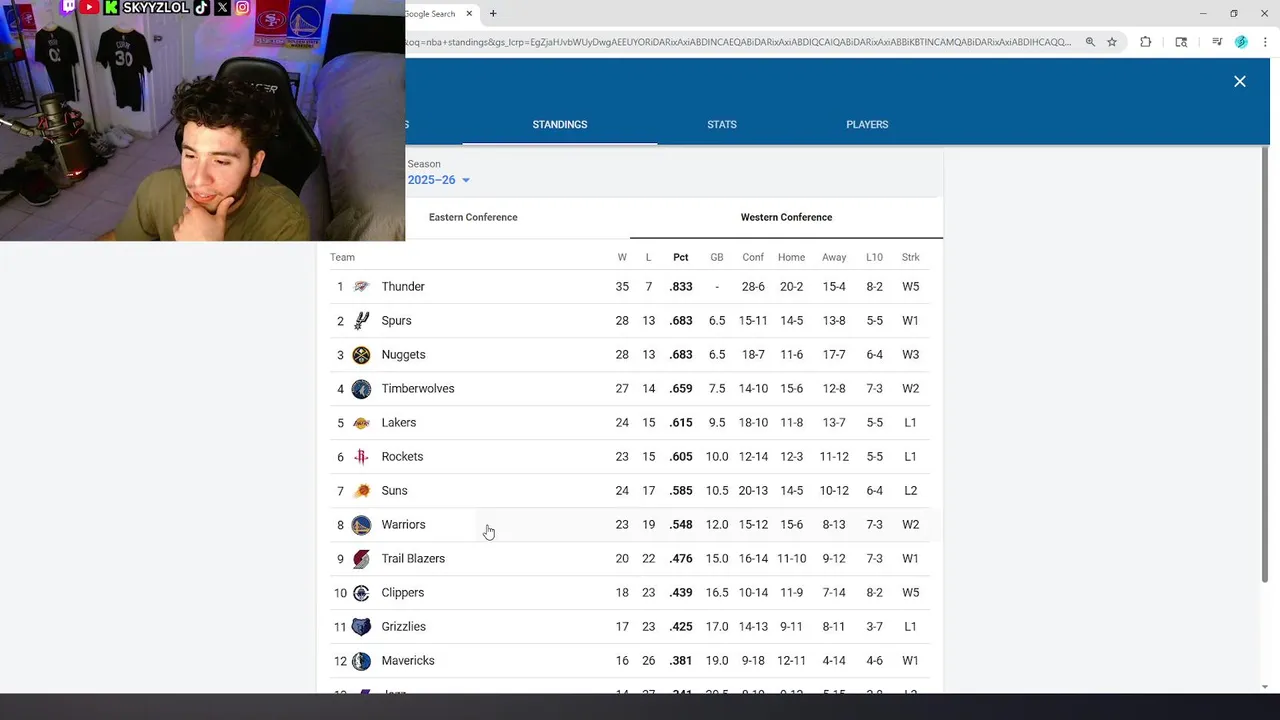Screen dimensions: 1280x720
Task: Click the Rockets home record 12-3
Action: (791, 457)
